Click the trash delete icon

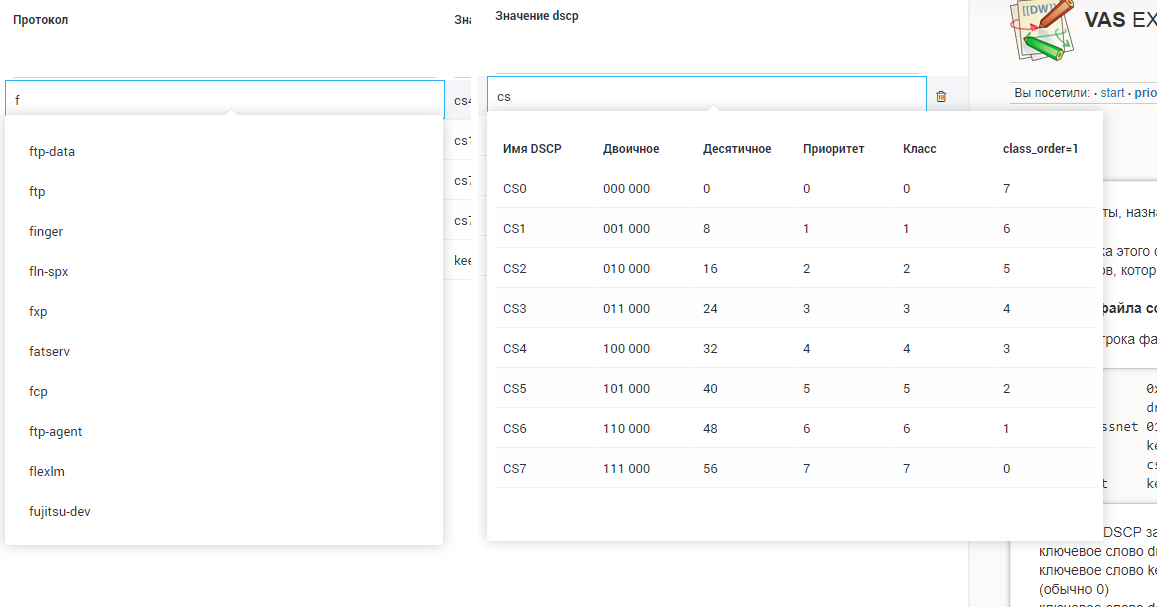[x=941, y=97]
